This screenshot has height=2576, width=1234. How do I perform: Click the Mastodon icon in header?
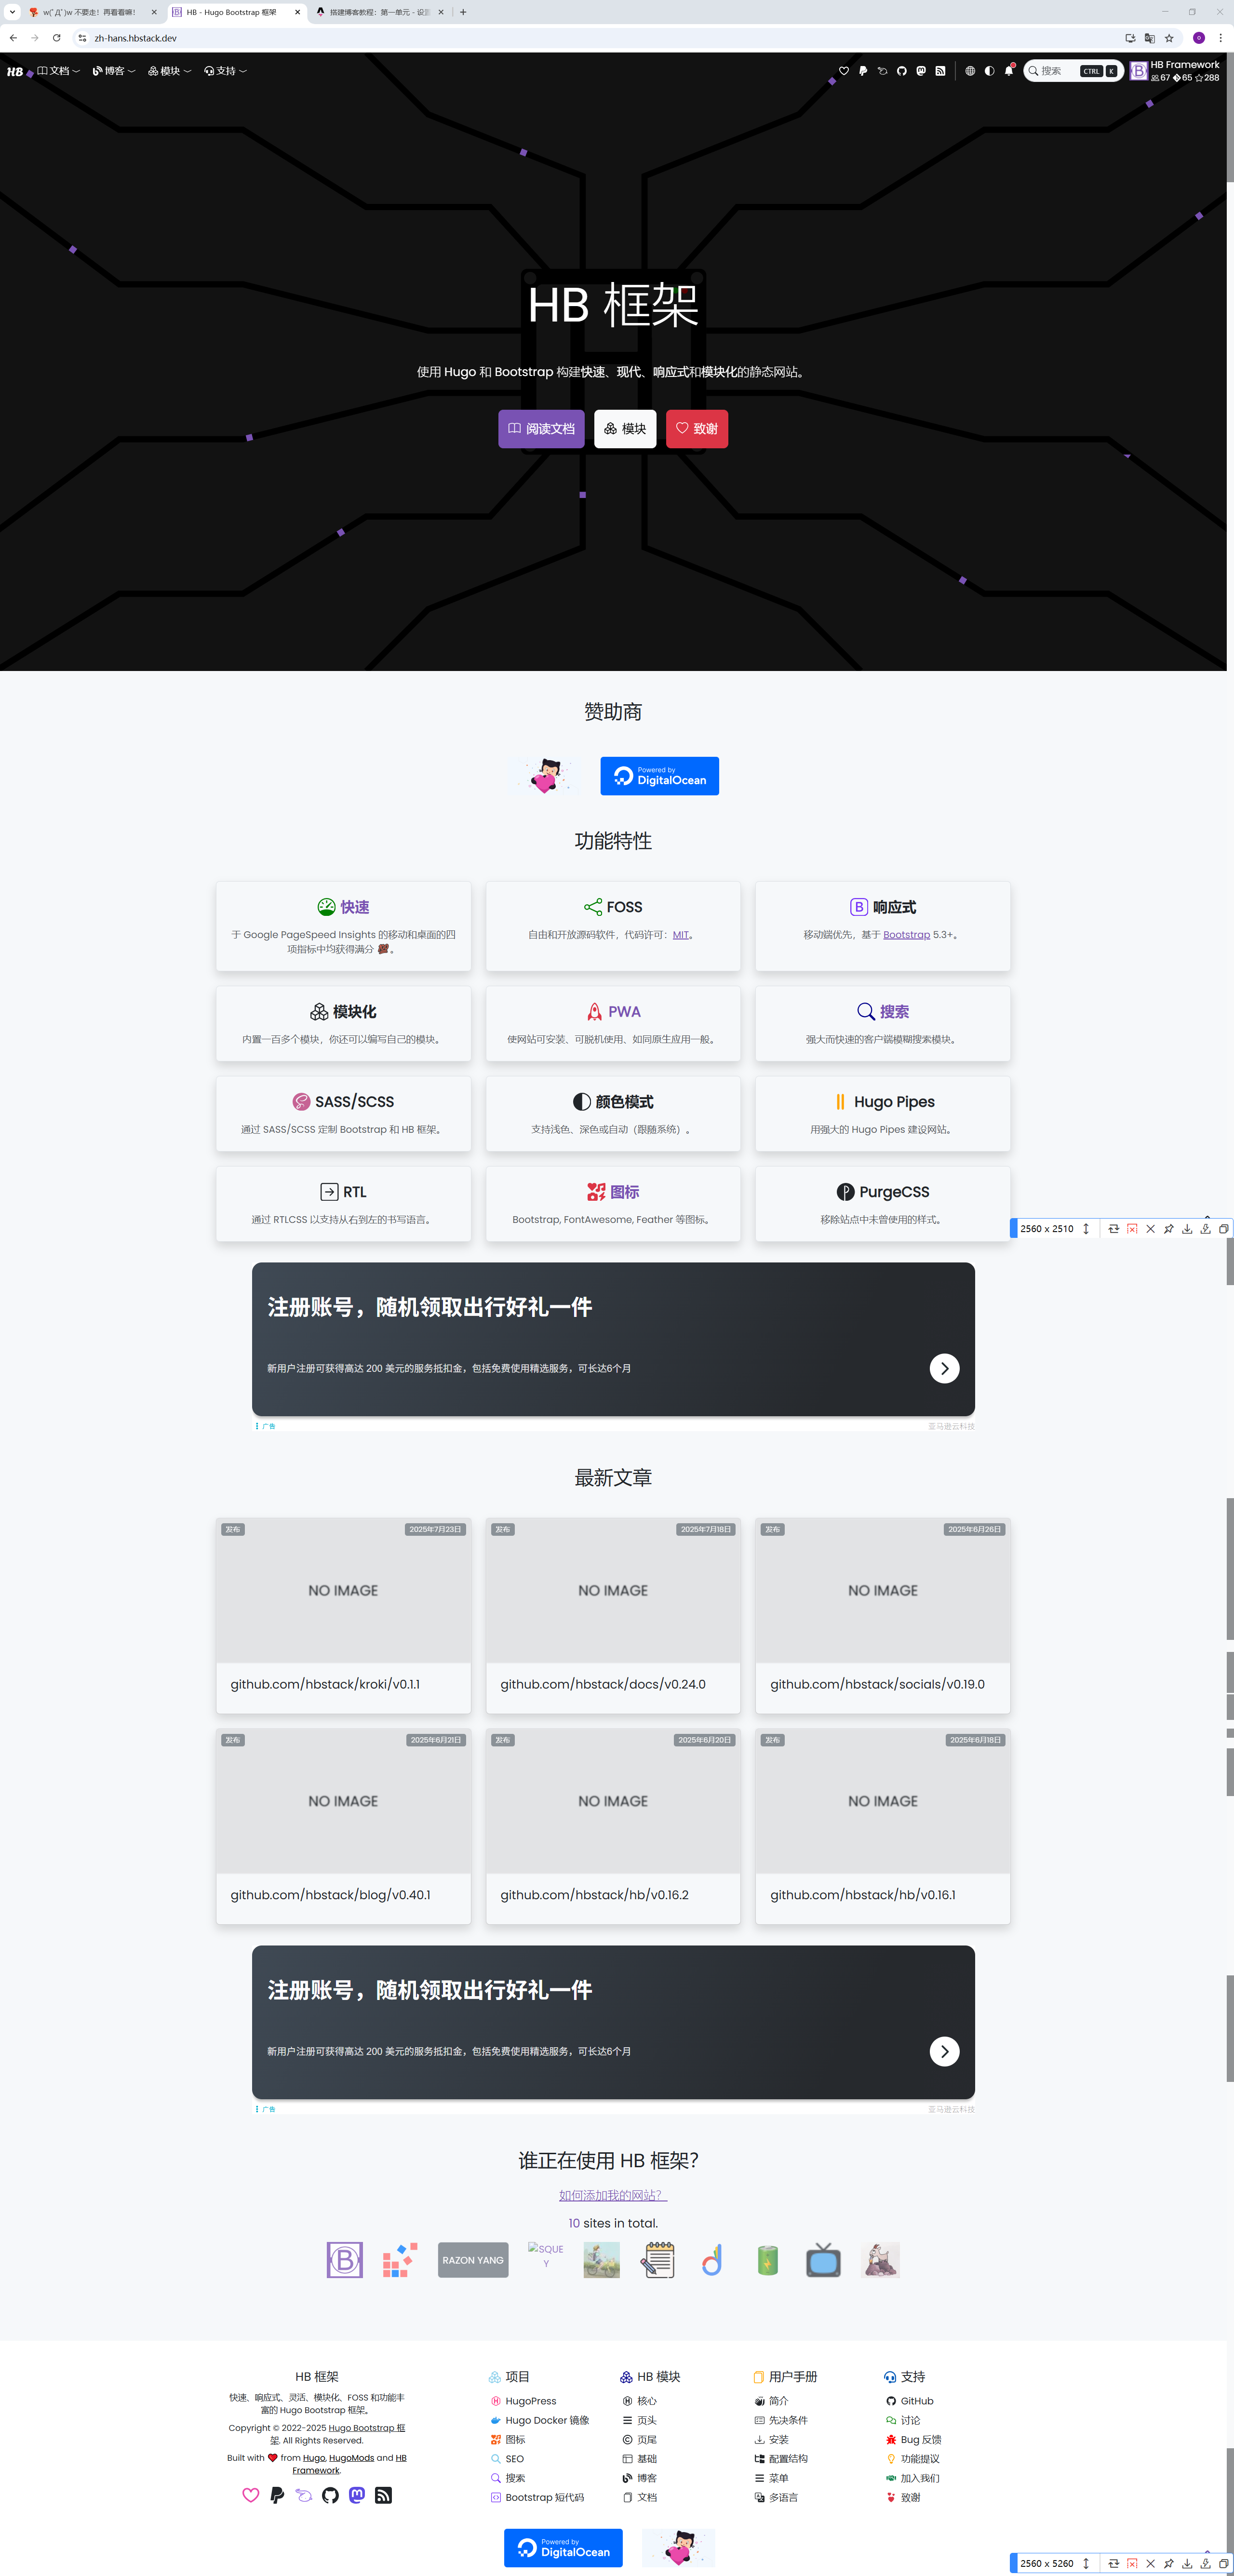[x=921, y=71]
